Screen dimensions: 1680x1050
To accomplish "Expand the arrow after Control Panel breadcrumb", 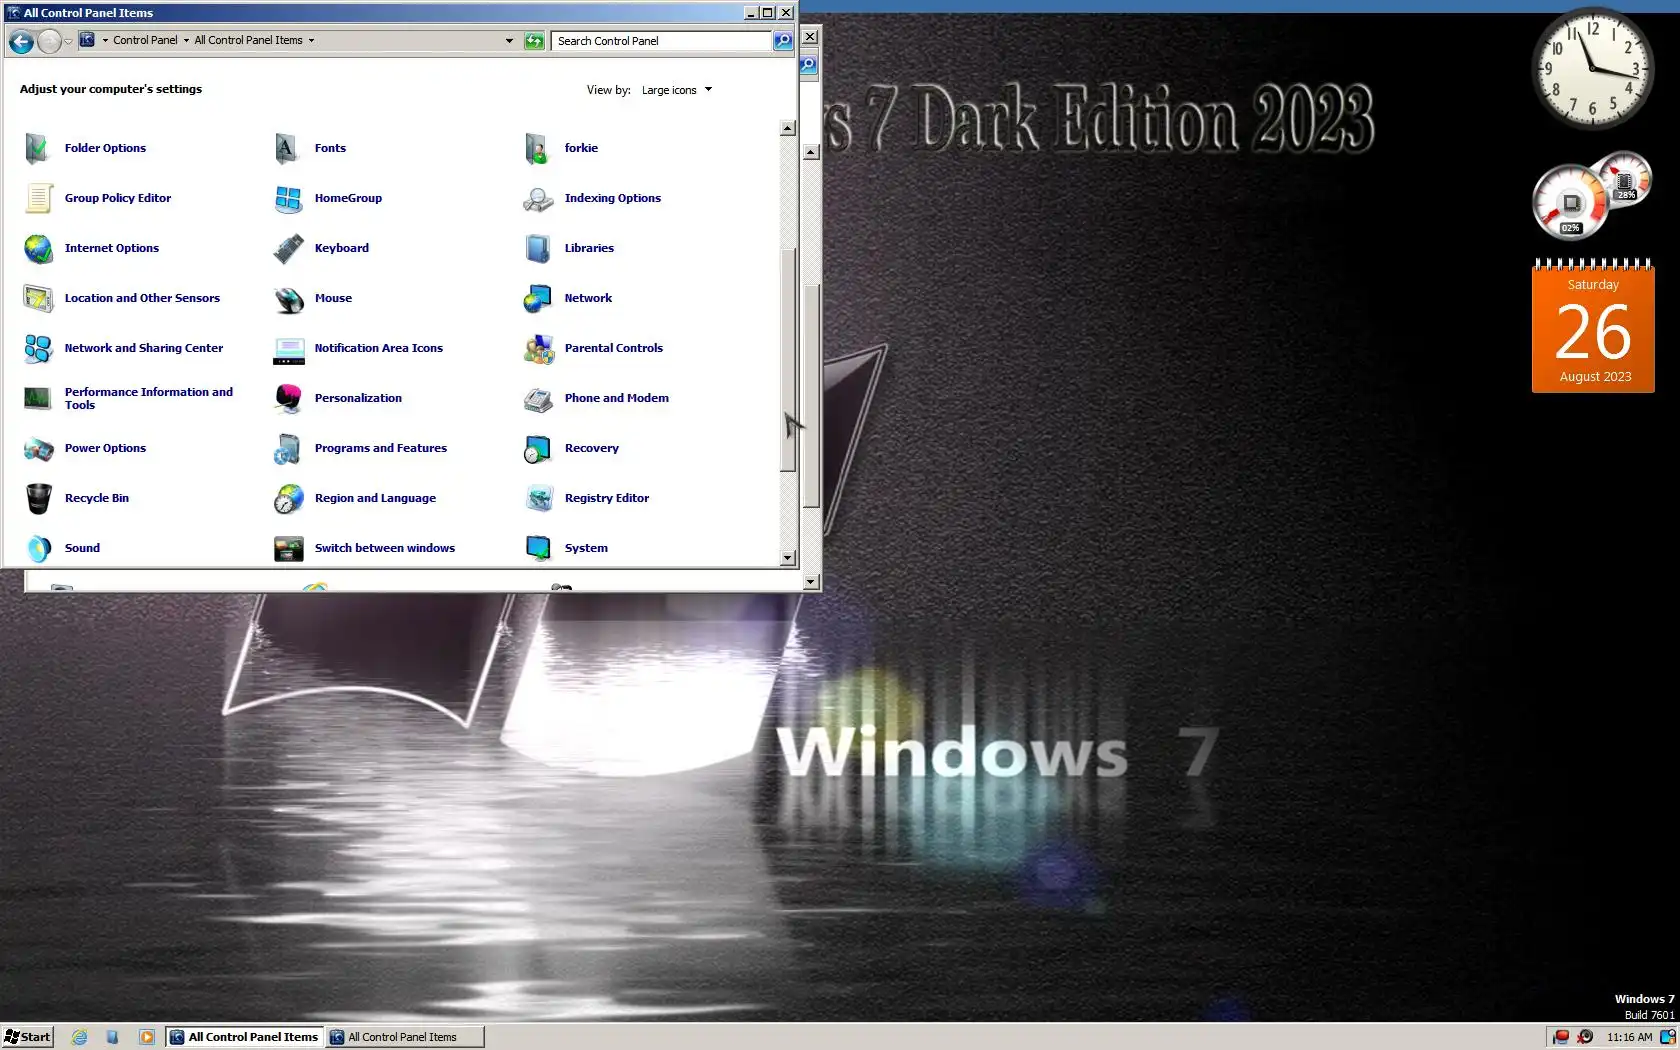I will [x=186, y=41].
